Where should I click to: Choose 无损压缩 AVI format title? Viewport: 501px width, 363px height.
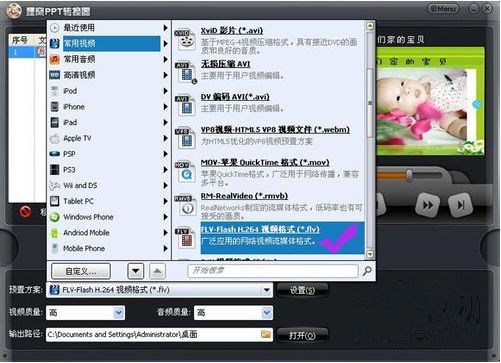pyautogui.click(x=225, y=64)
